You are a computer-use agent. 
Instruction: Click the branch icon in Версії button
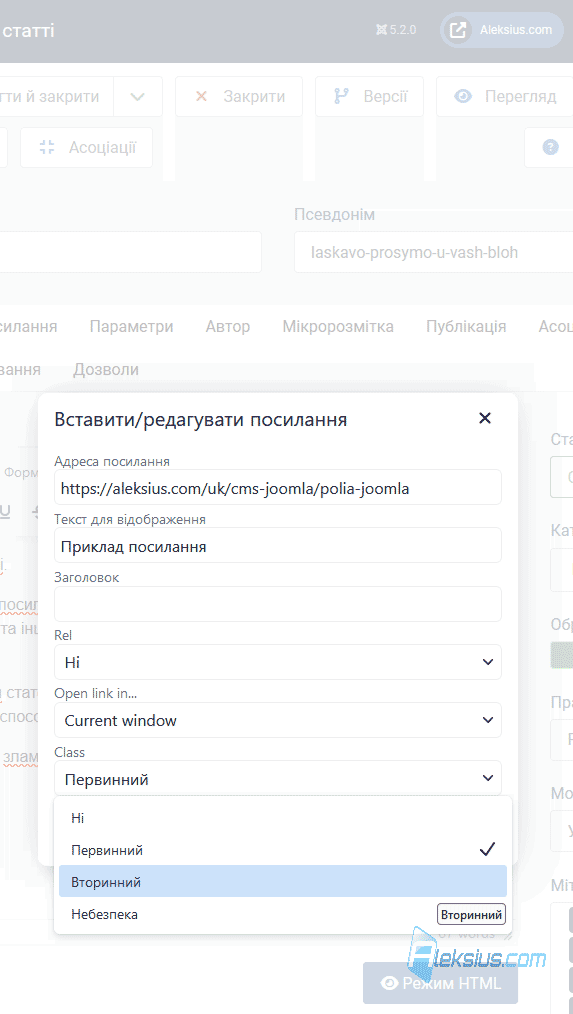tap(341, 96)
